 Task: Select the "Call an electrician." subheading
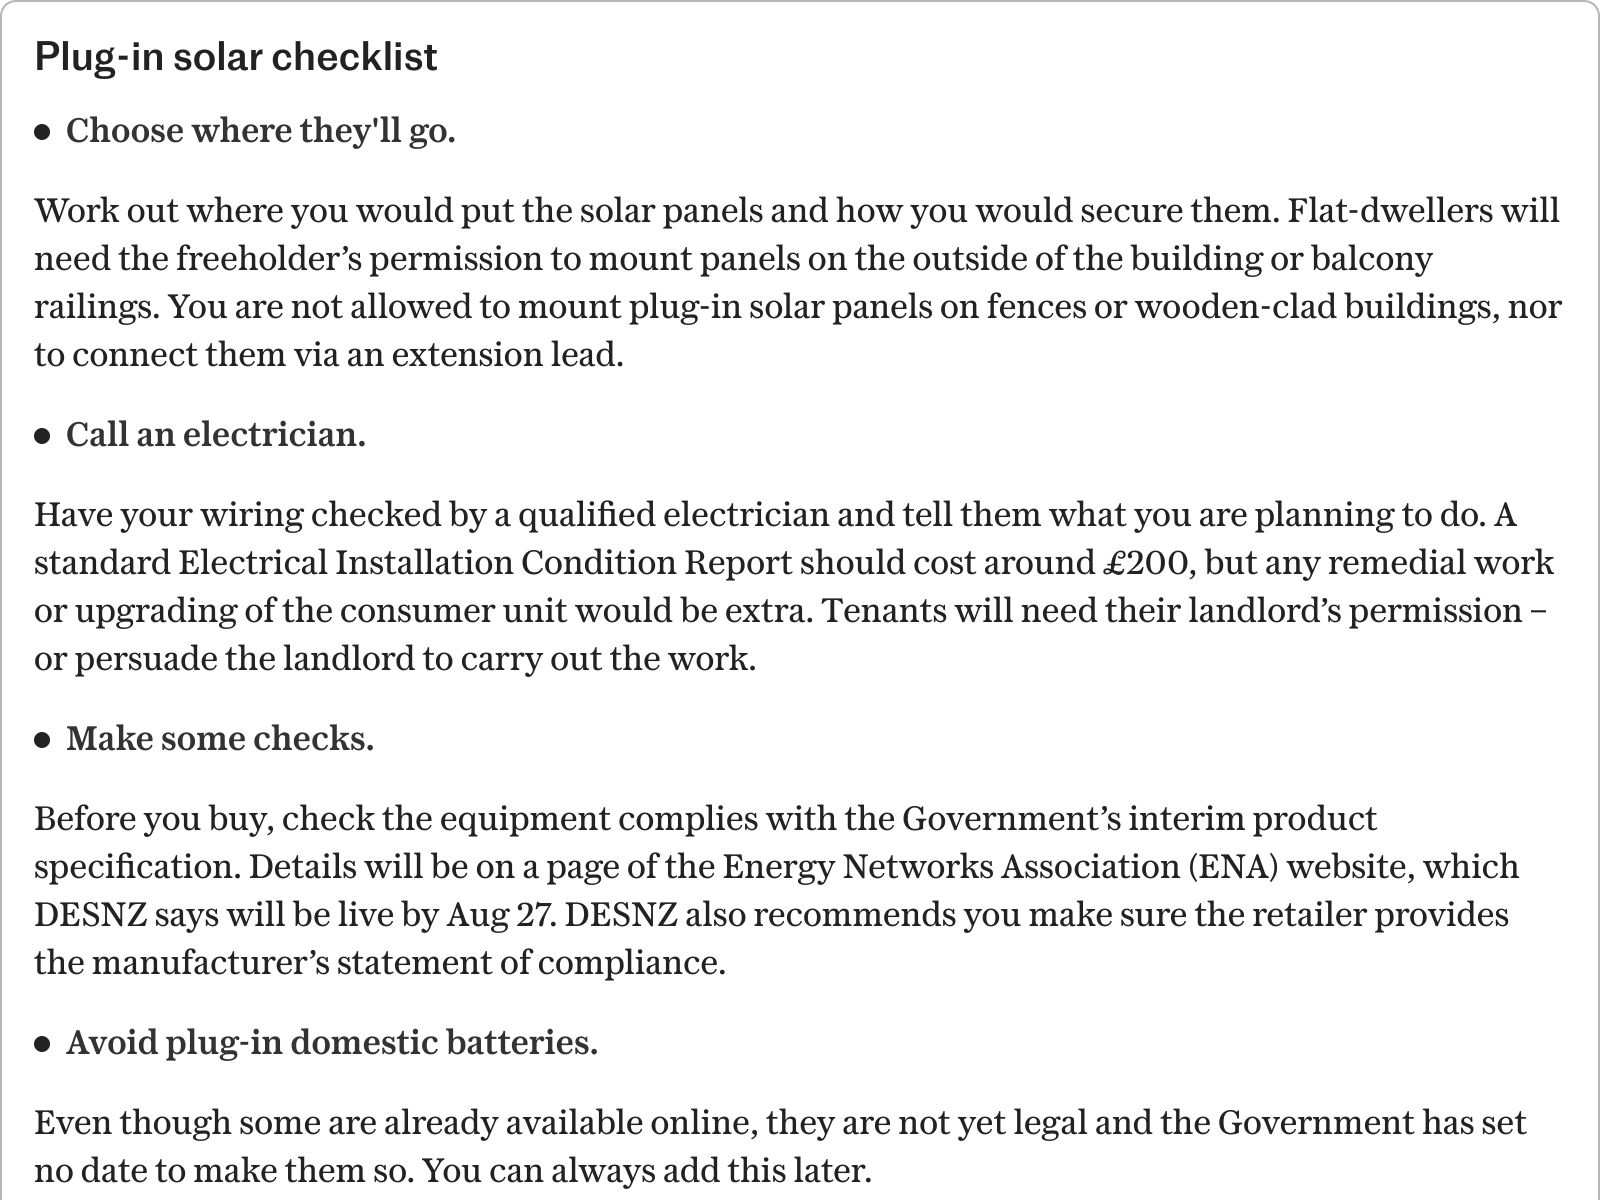(x=216, y=435)
